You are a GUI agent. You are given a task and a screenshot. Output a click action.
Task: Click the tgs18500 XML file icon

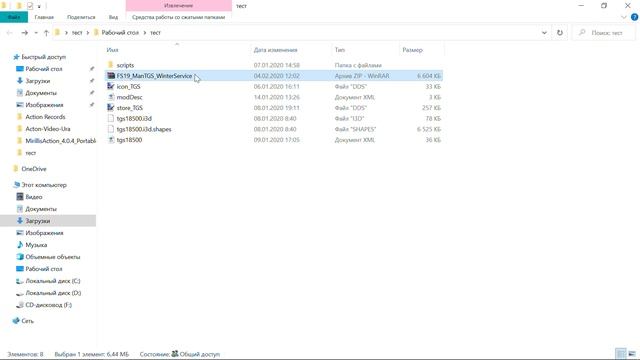pos(110,140)
